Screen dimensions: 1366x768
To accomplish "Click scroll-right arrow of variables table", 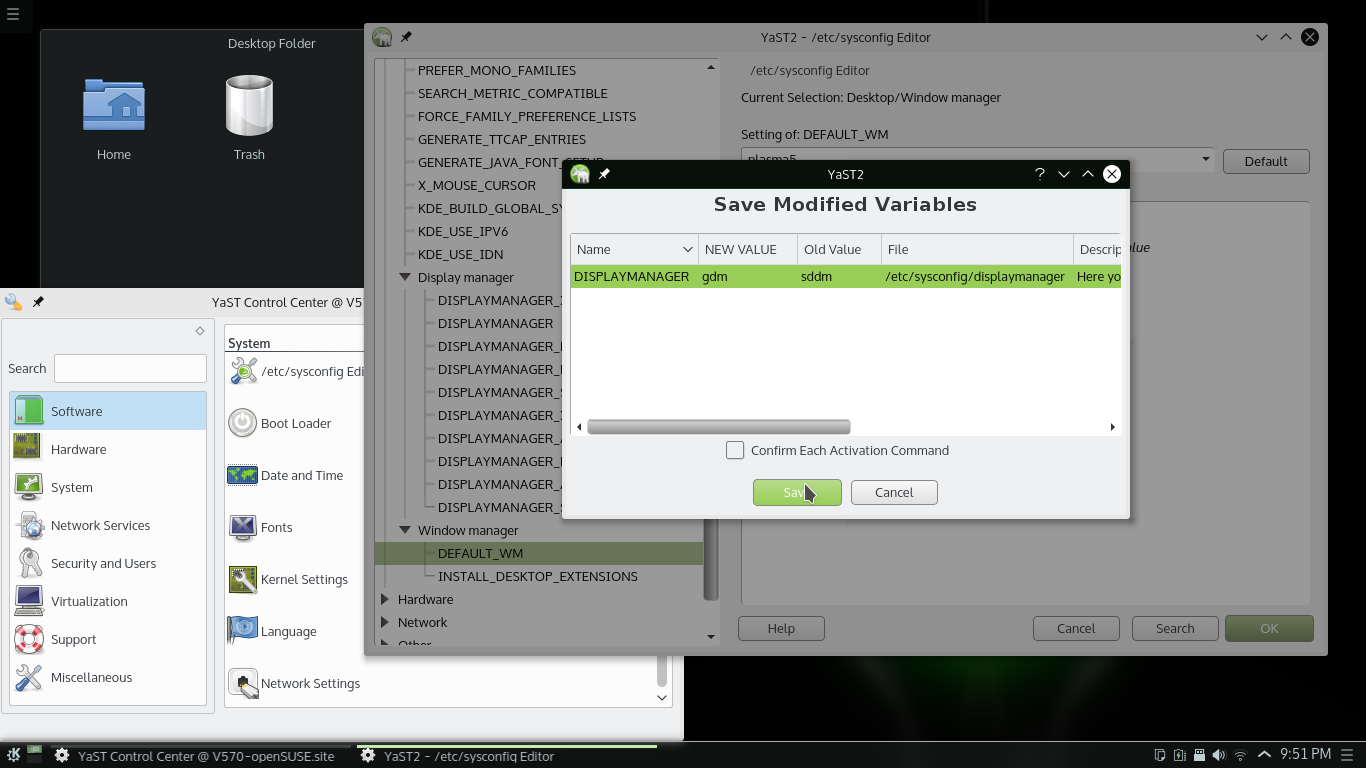I will (x=1112, y=427).
